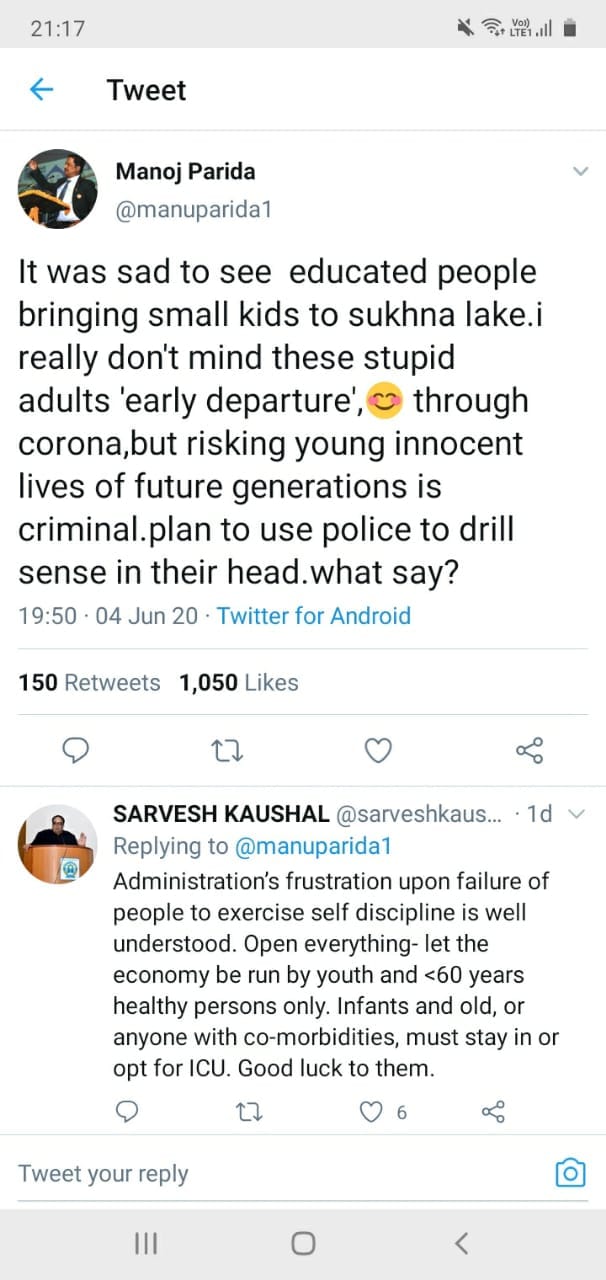This screenshot has width=606, height=1280.
Task: Like Sarvesh Kaushal's reply with the heart
Action: [371, 1111]
